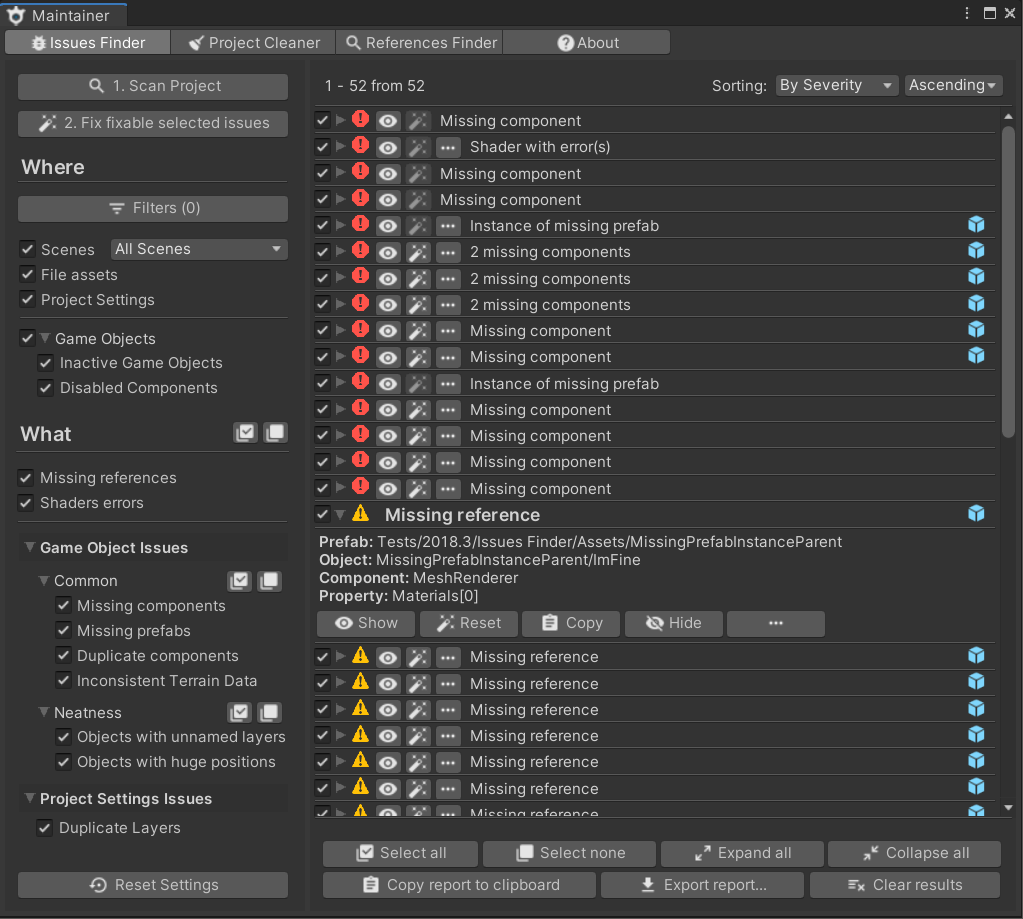Click the prefab cube icon on 'Missing reference' expanded row
This screenshot has width=1023, height=919.
[976, 514]
